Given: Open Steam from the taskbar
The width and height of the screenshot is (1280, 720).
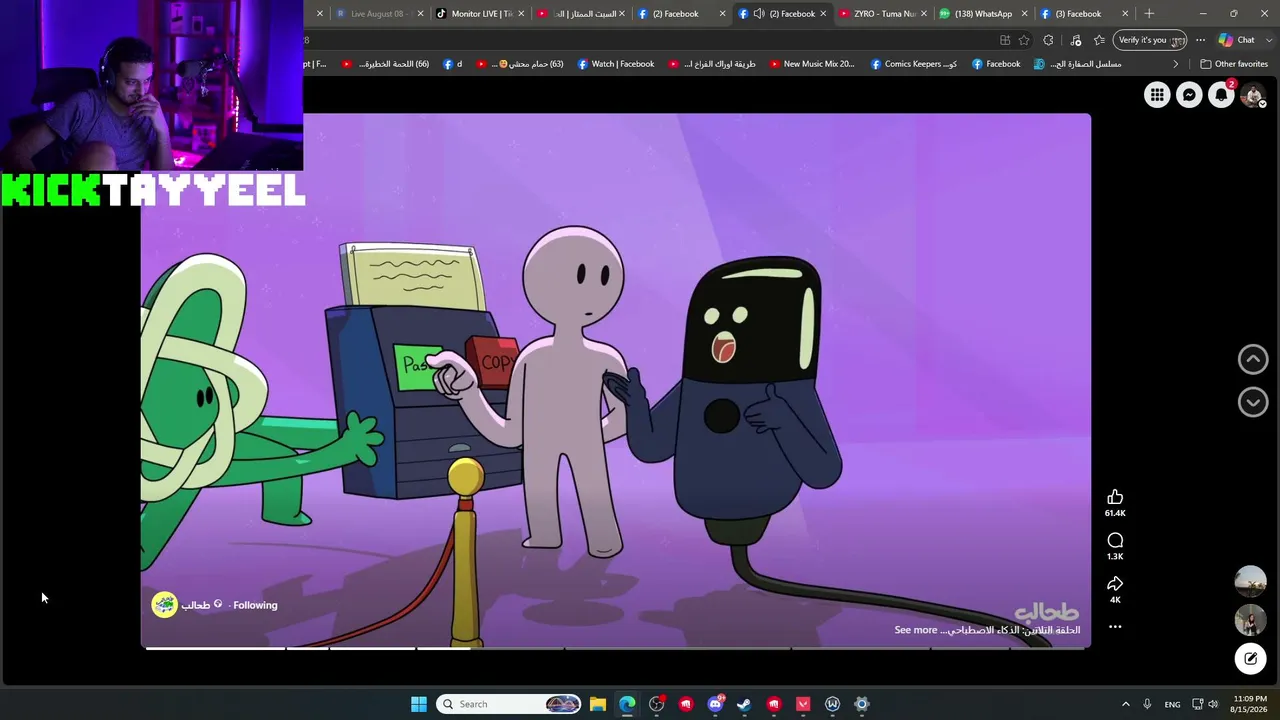Looking at the screenshot, I should 744,704.
